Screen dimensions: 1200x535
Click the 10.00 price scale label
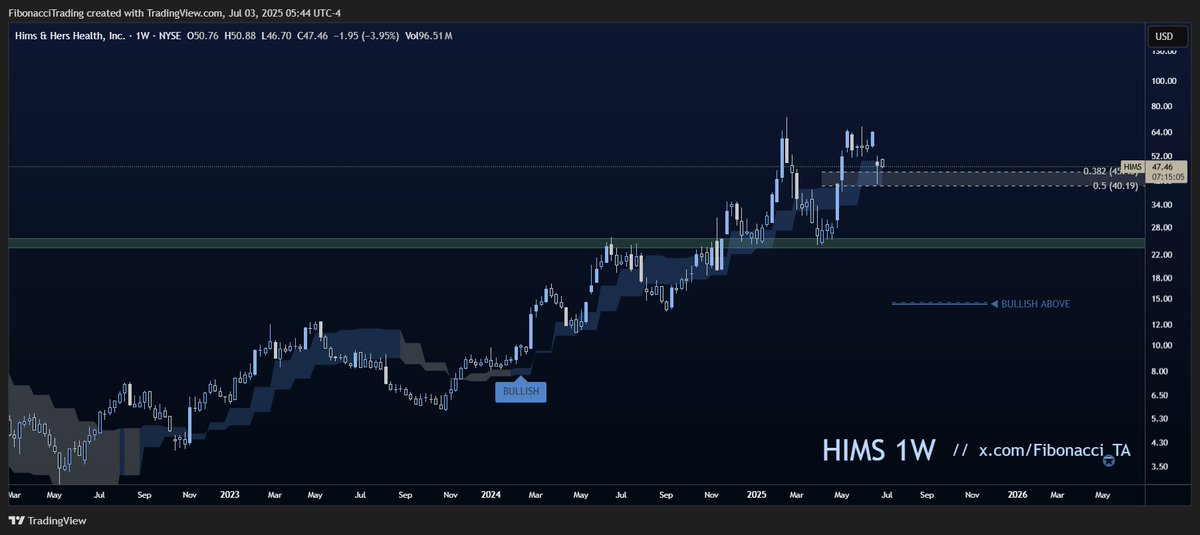[1164, 345]
